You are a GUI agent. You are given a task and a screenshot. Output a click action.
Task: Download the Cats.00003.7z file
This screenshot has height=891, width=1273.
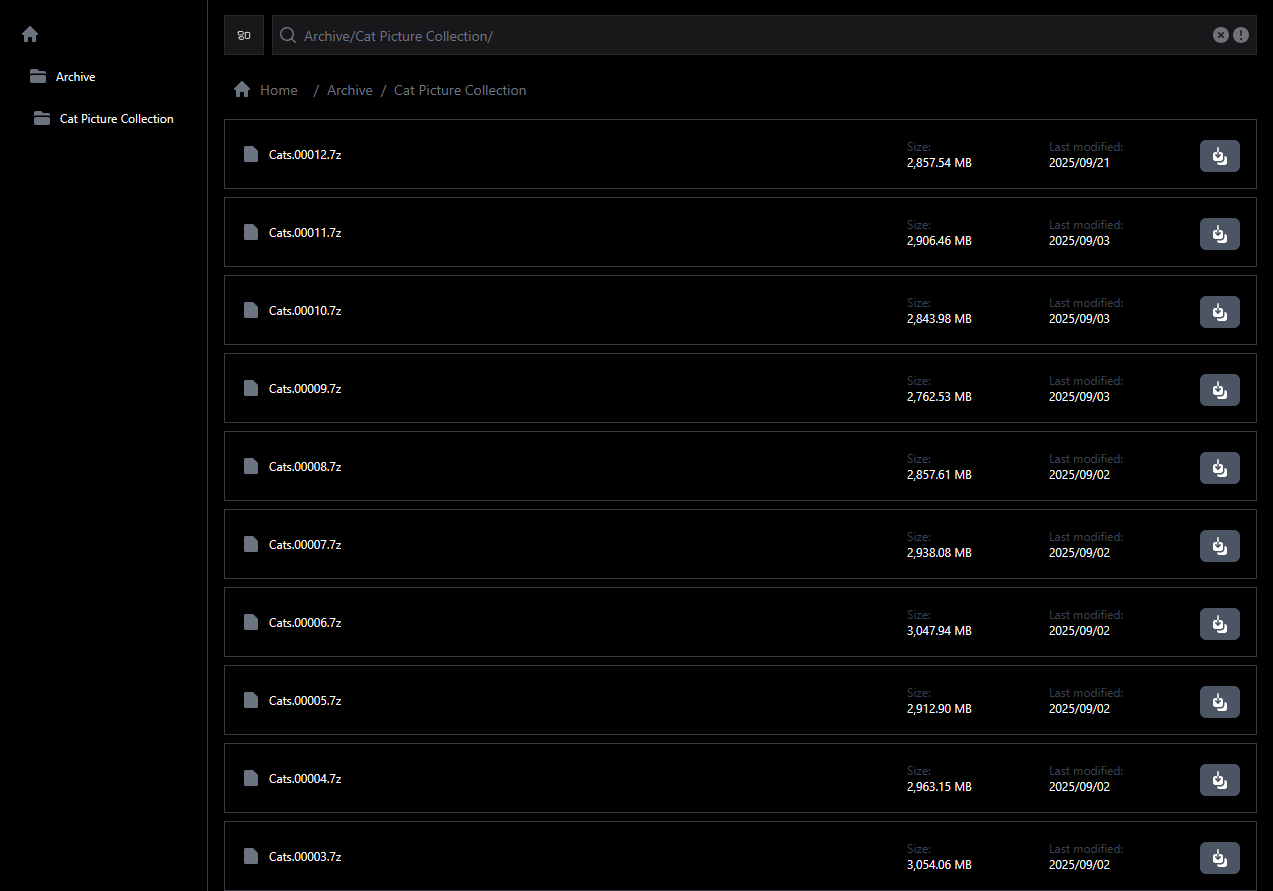pyautogui.click(x=1219, y=858)
